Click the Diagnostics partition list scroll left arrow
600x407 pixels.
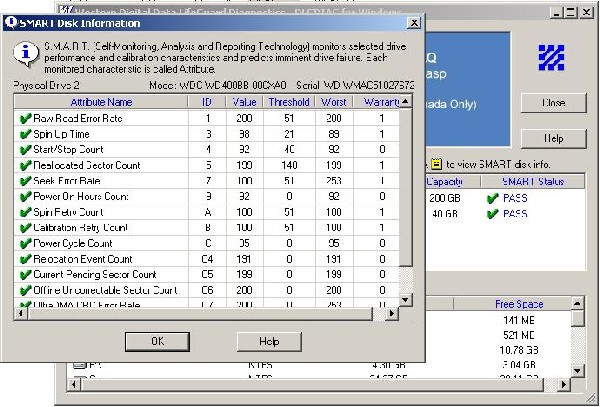(x=72, y=385)
